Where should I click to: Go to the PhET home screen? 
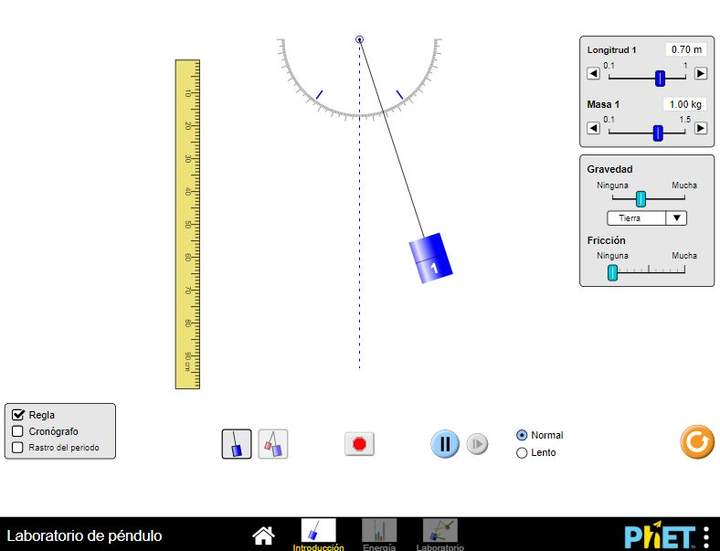coord(264,536)
